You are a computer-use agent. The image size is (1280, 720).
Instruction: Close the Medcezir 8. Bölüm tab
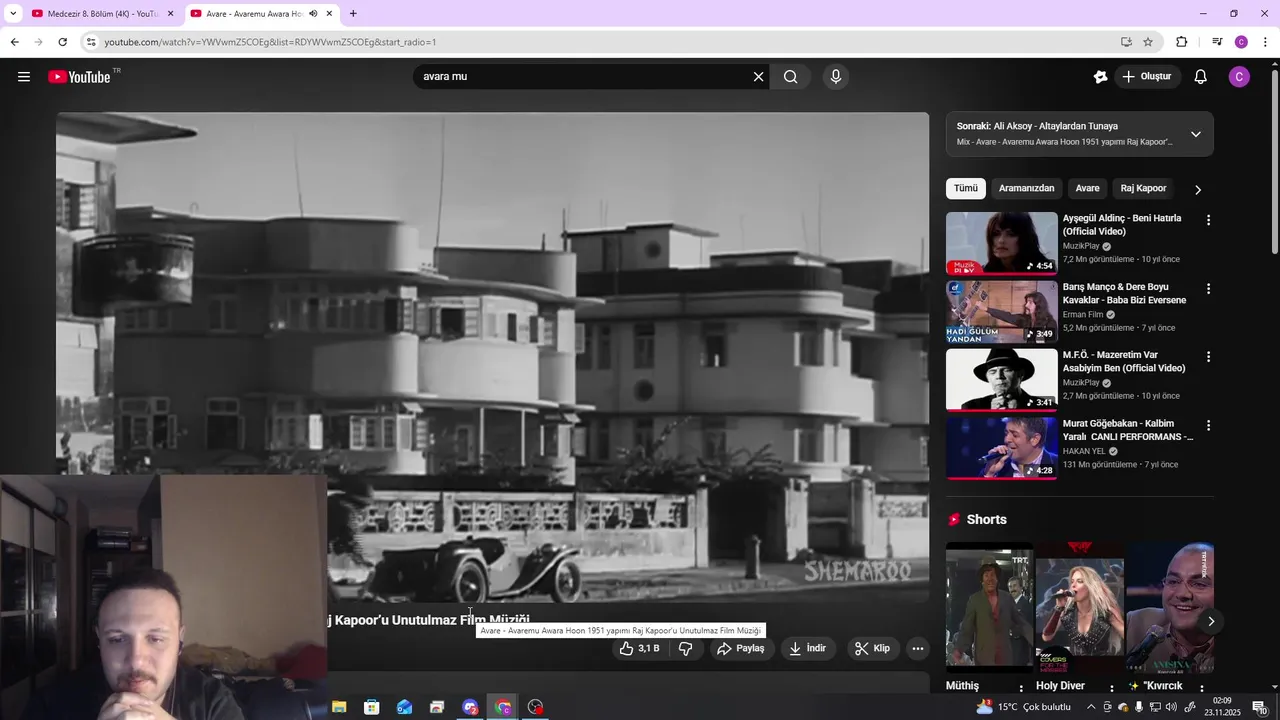pos(170,14)
